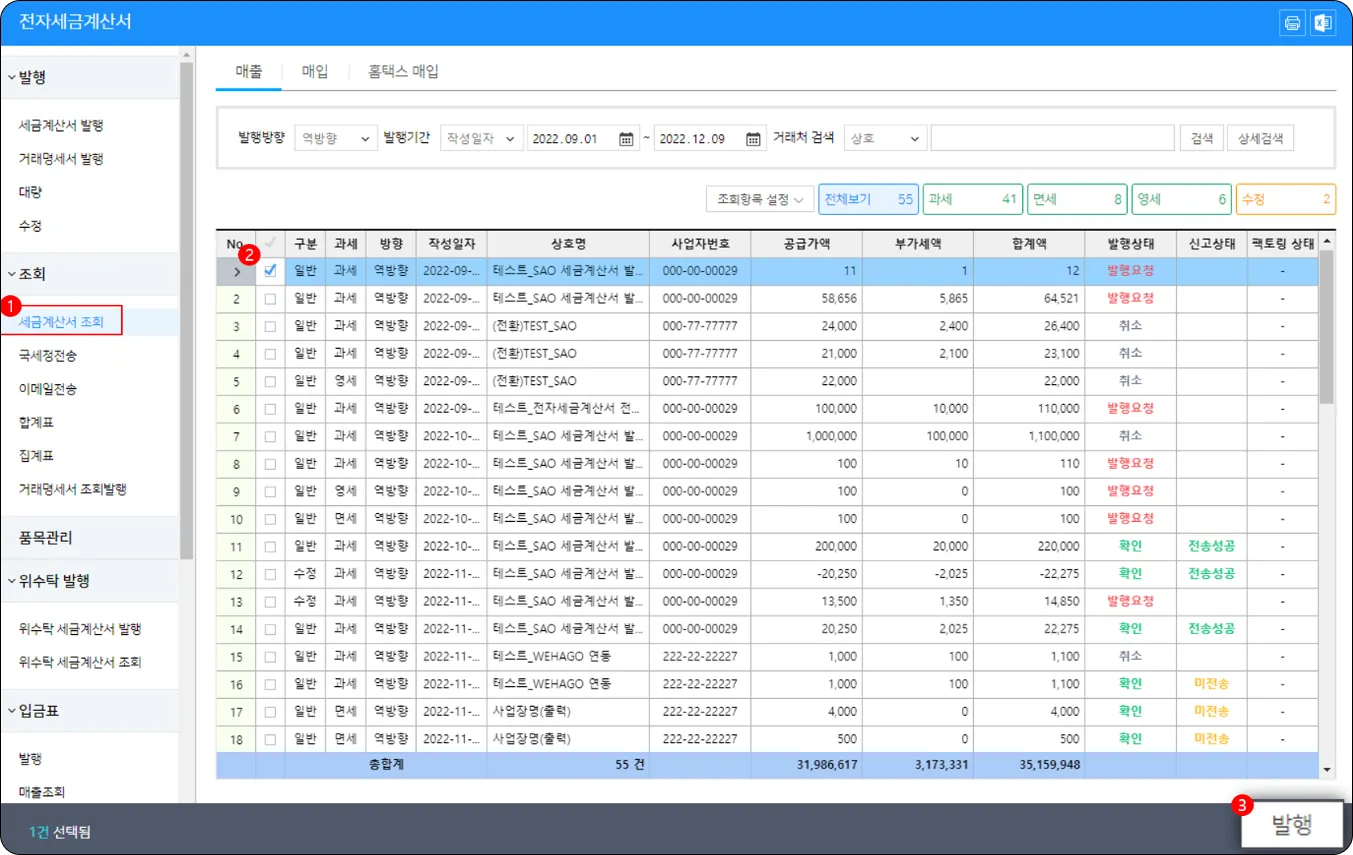This screenshot has width=1353, height=855.
Task: Click the row 1 arrow indicator
Action: click(236, 271)
